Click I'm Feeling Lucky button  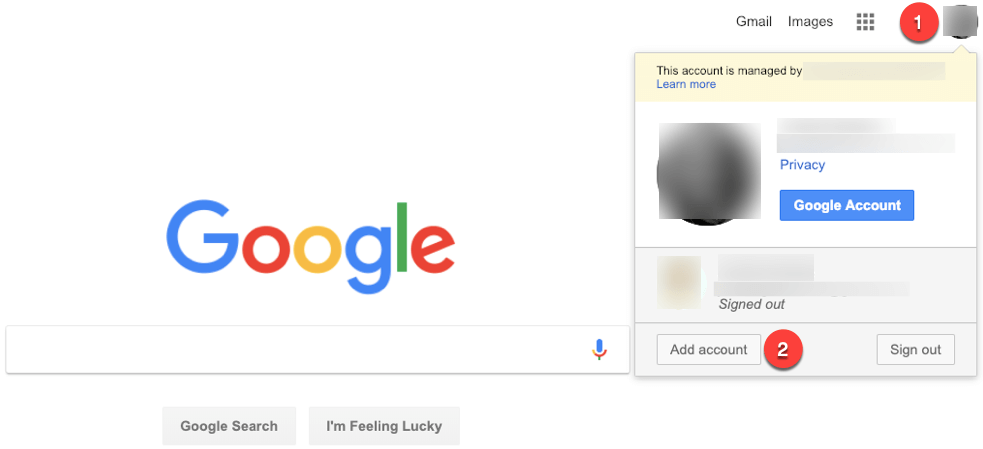[384, 426]
